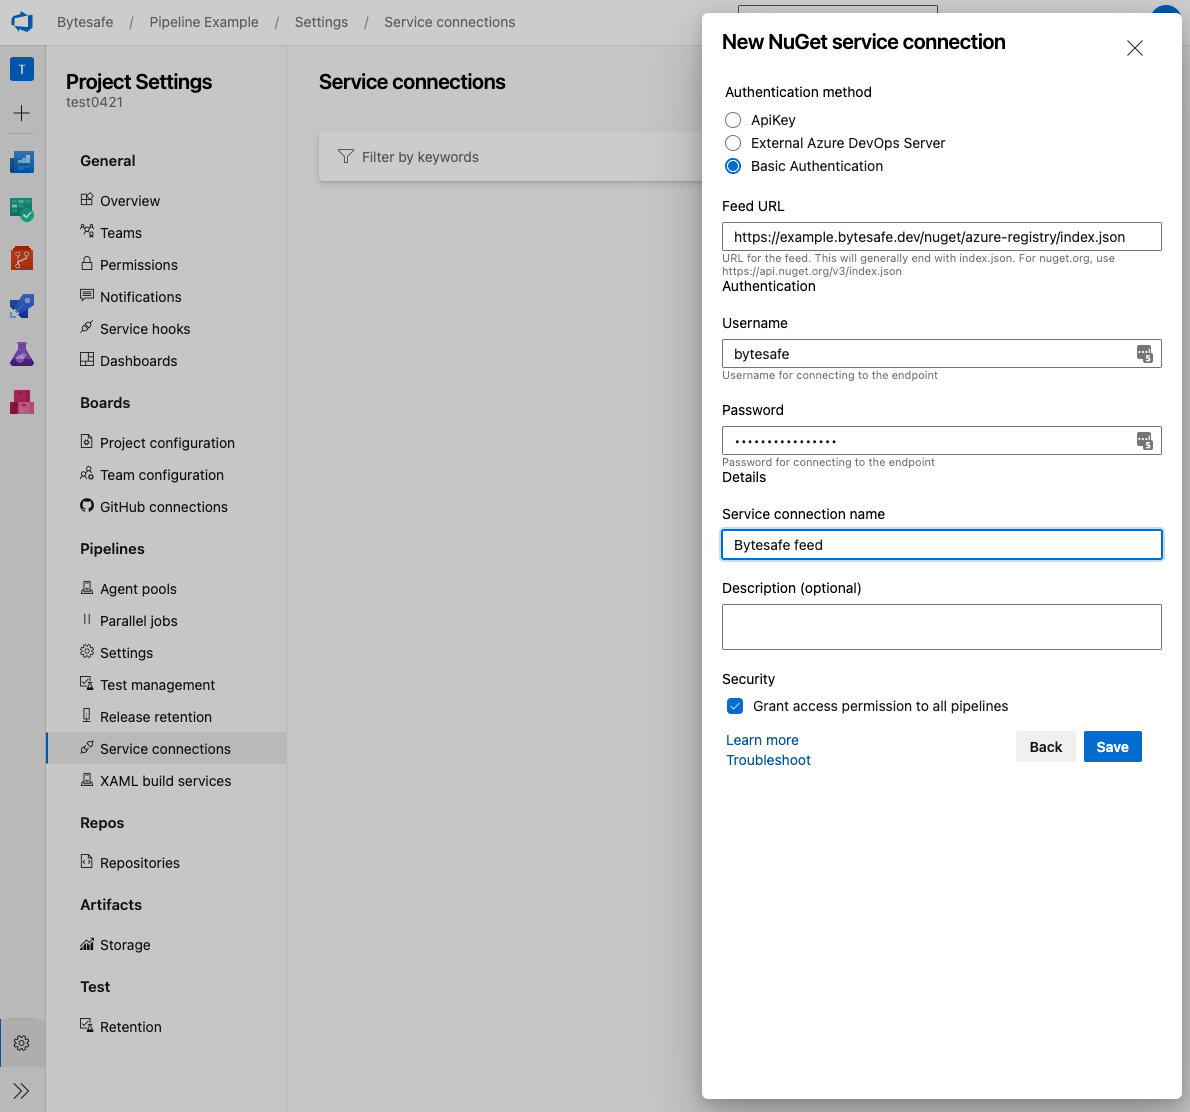Click the Permissions lock icon
This screenshot has width=1190, height=1112.
pyautogui.click(x=87, y=263)
